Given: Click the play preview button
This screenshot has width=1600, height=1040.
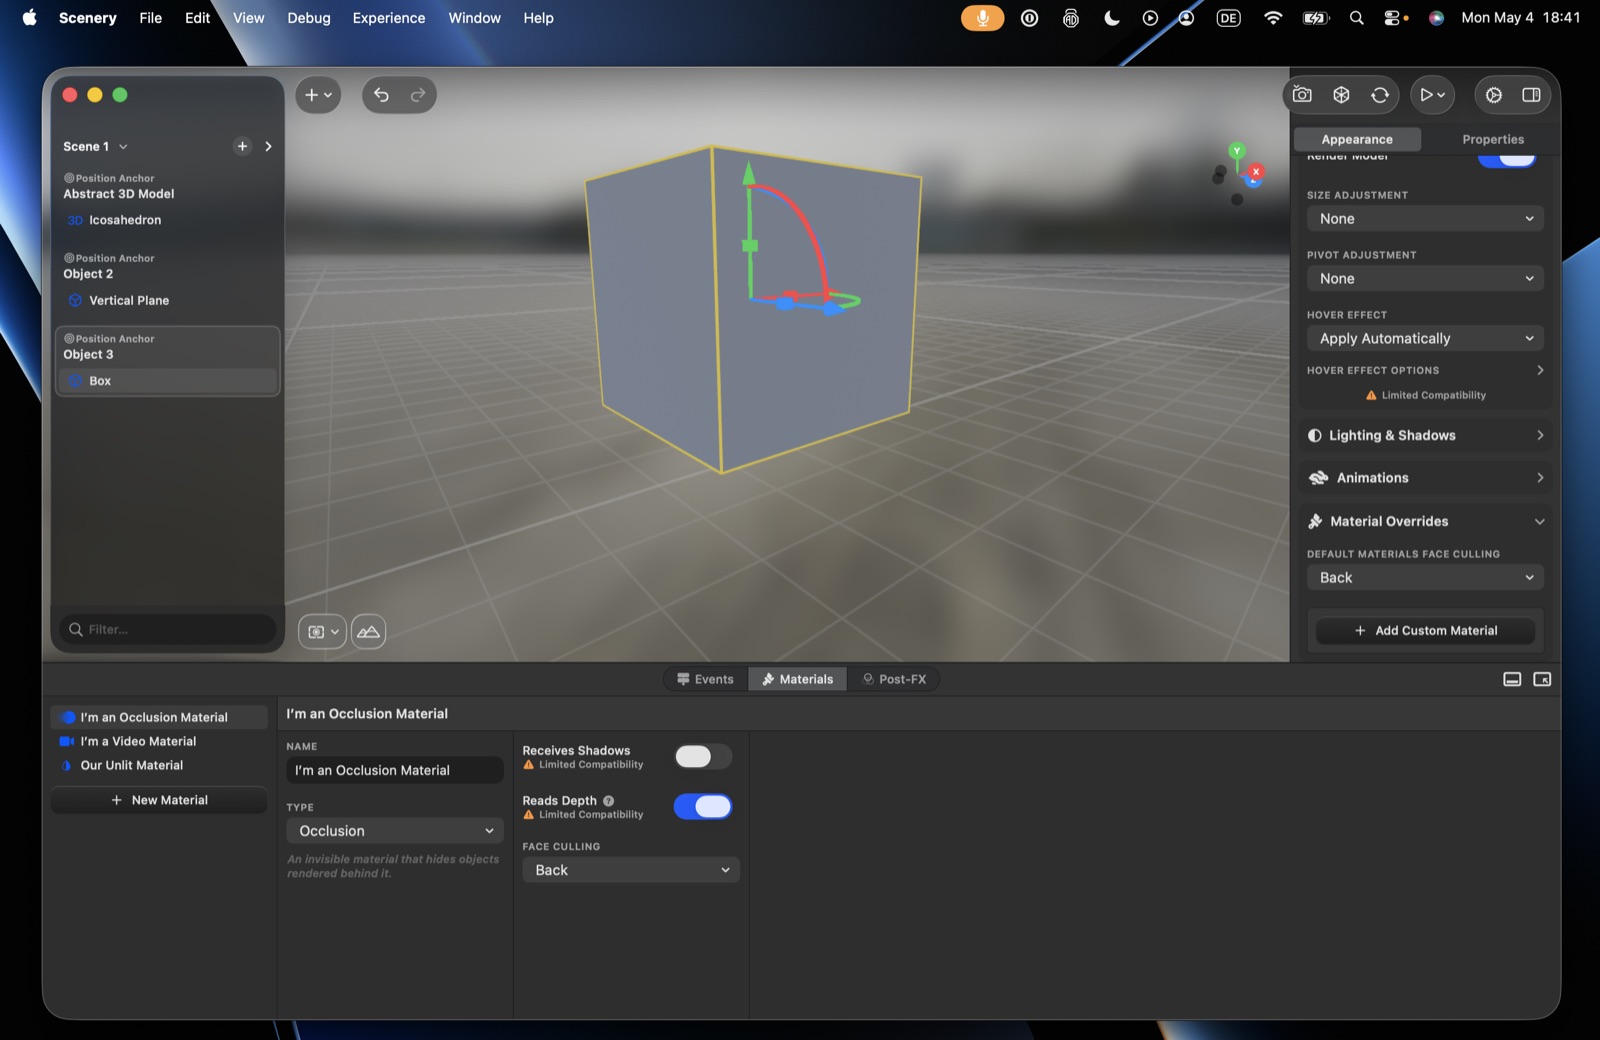Looking at the screenshot, I should point(1432,95).
